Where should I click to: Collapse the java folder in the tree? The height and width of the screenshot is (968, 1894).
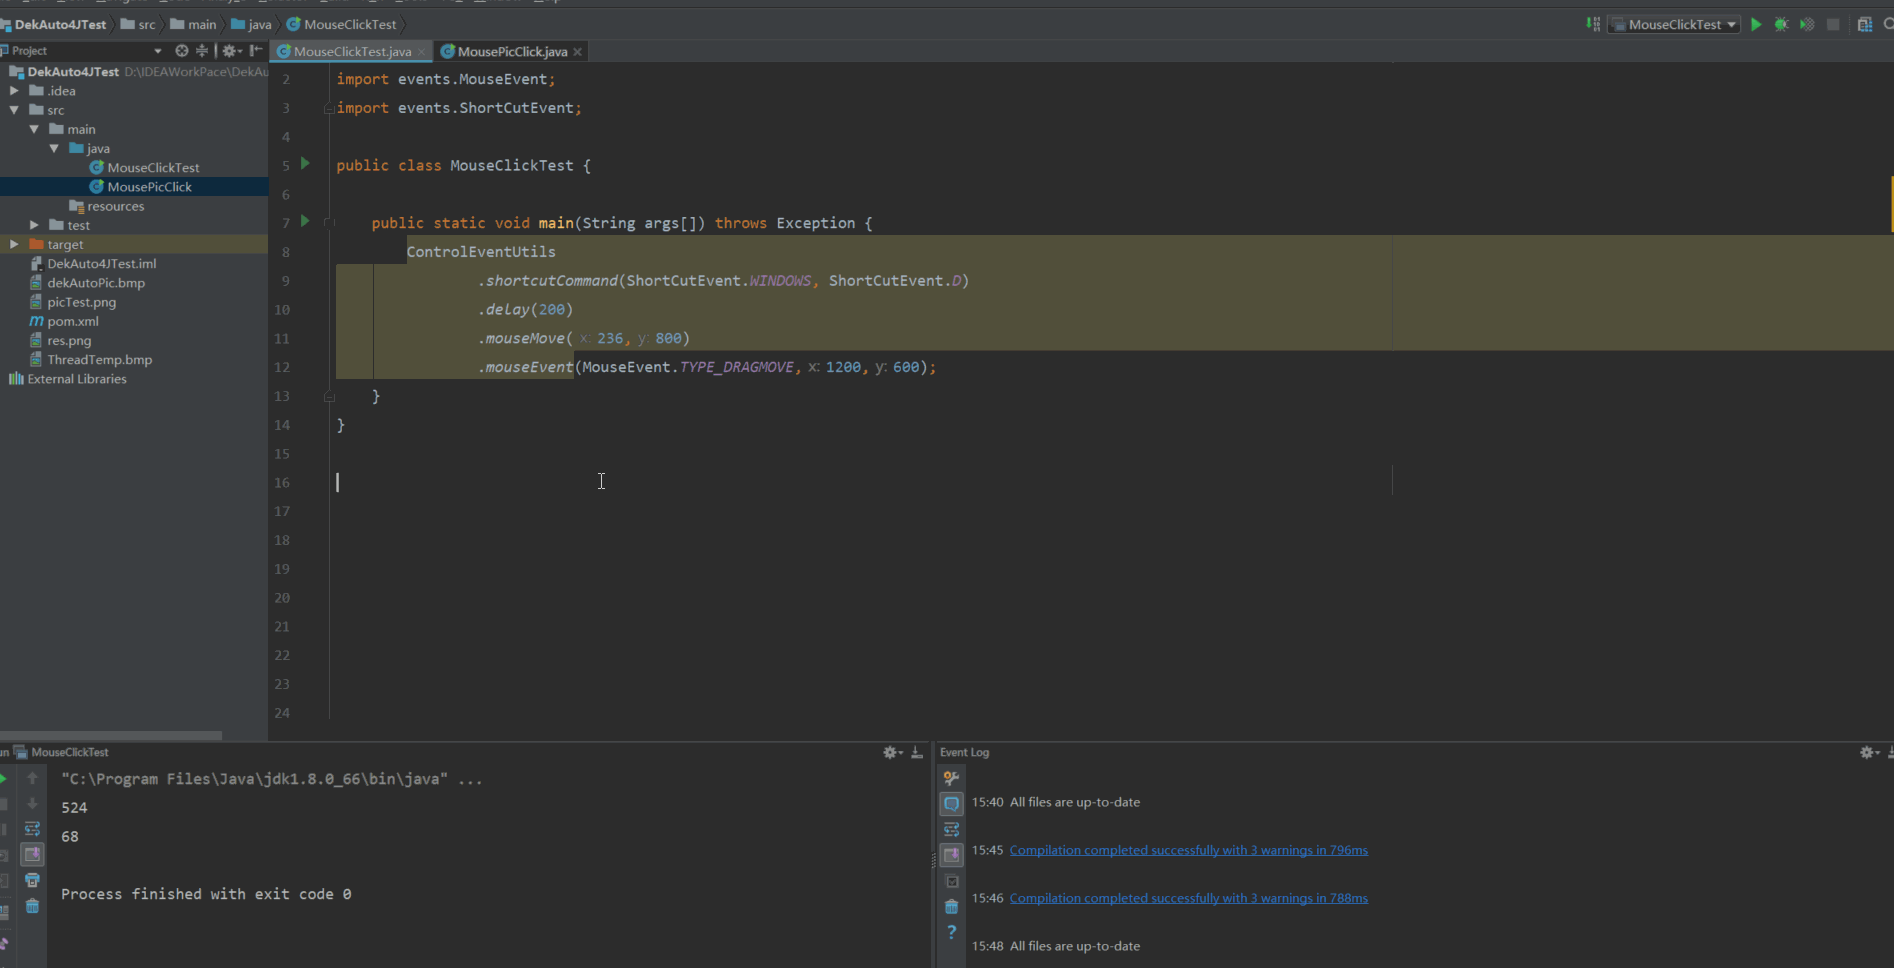click(x=54, y=148)
